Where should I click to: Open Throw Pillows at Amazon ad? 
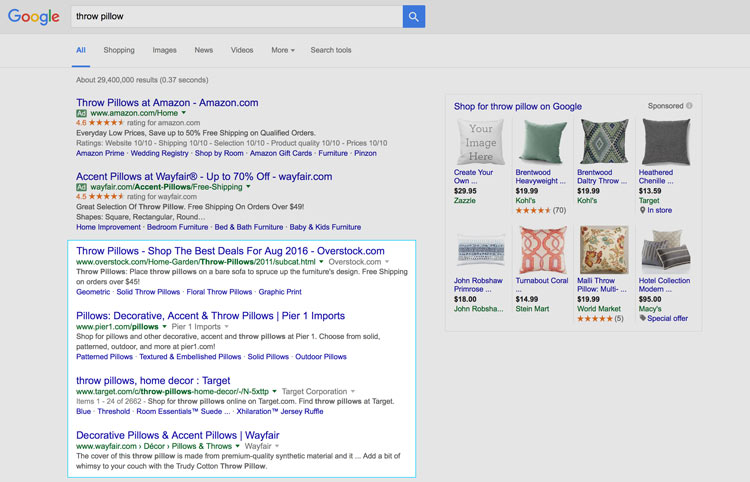point(167,102)
